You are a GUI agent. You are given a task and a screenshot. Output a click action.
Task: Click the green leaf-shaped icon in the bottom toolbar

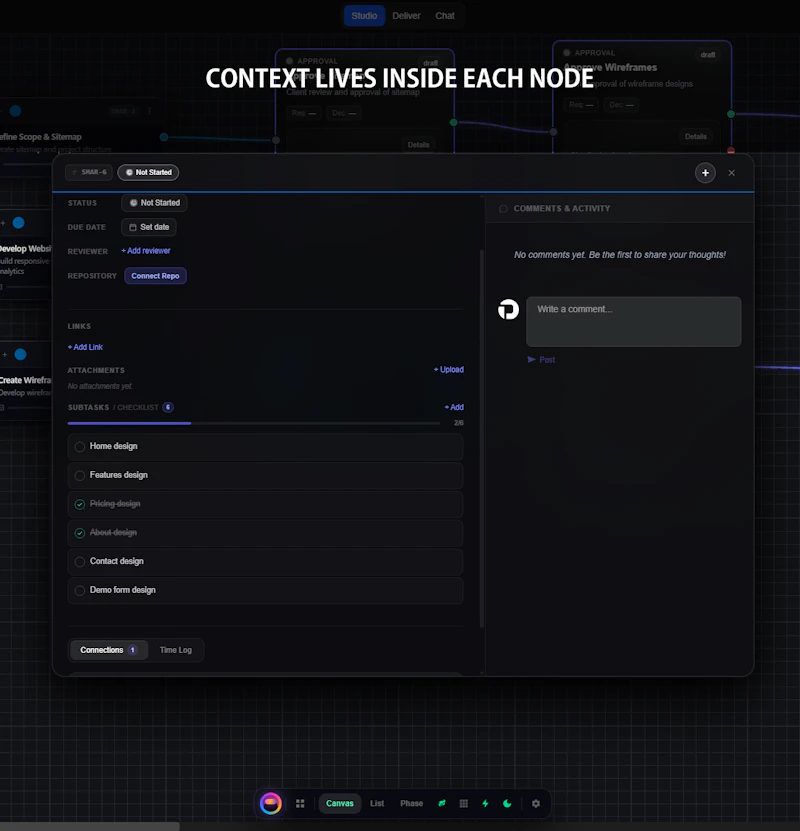point(442,803)
